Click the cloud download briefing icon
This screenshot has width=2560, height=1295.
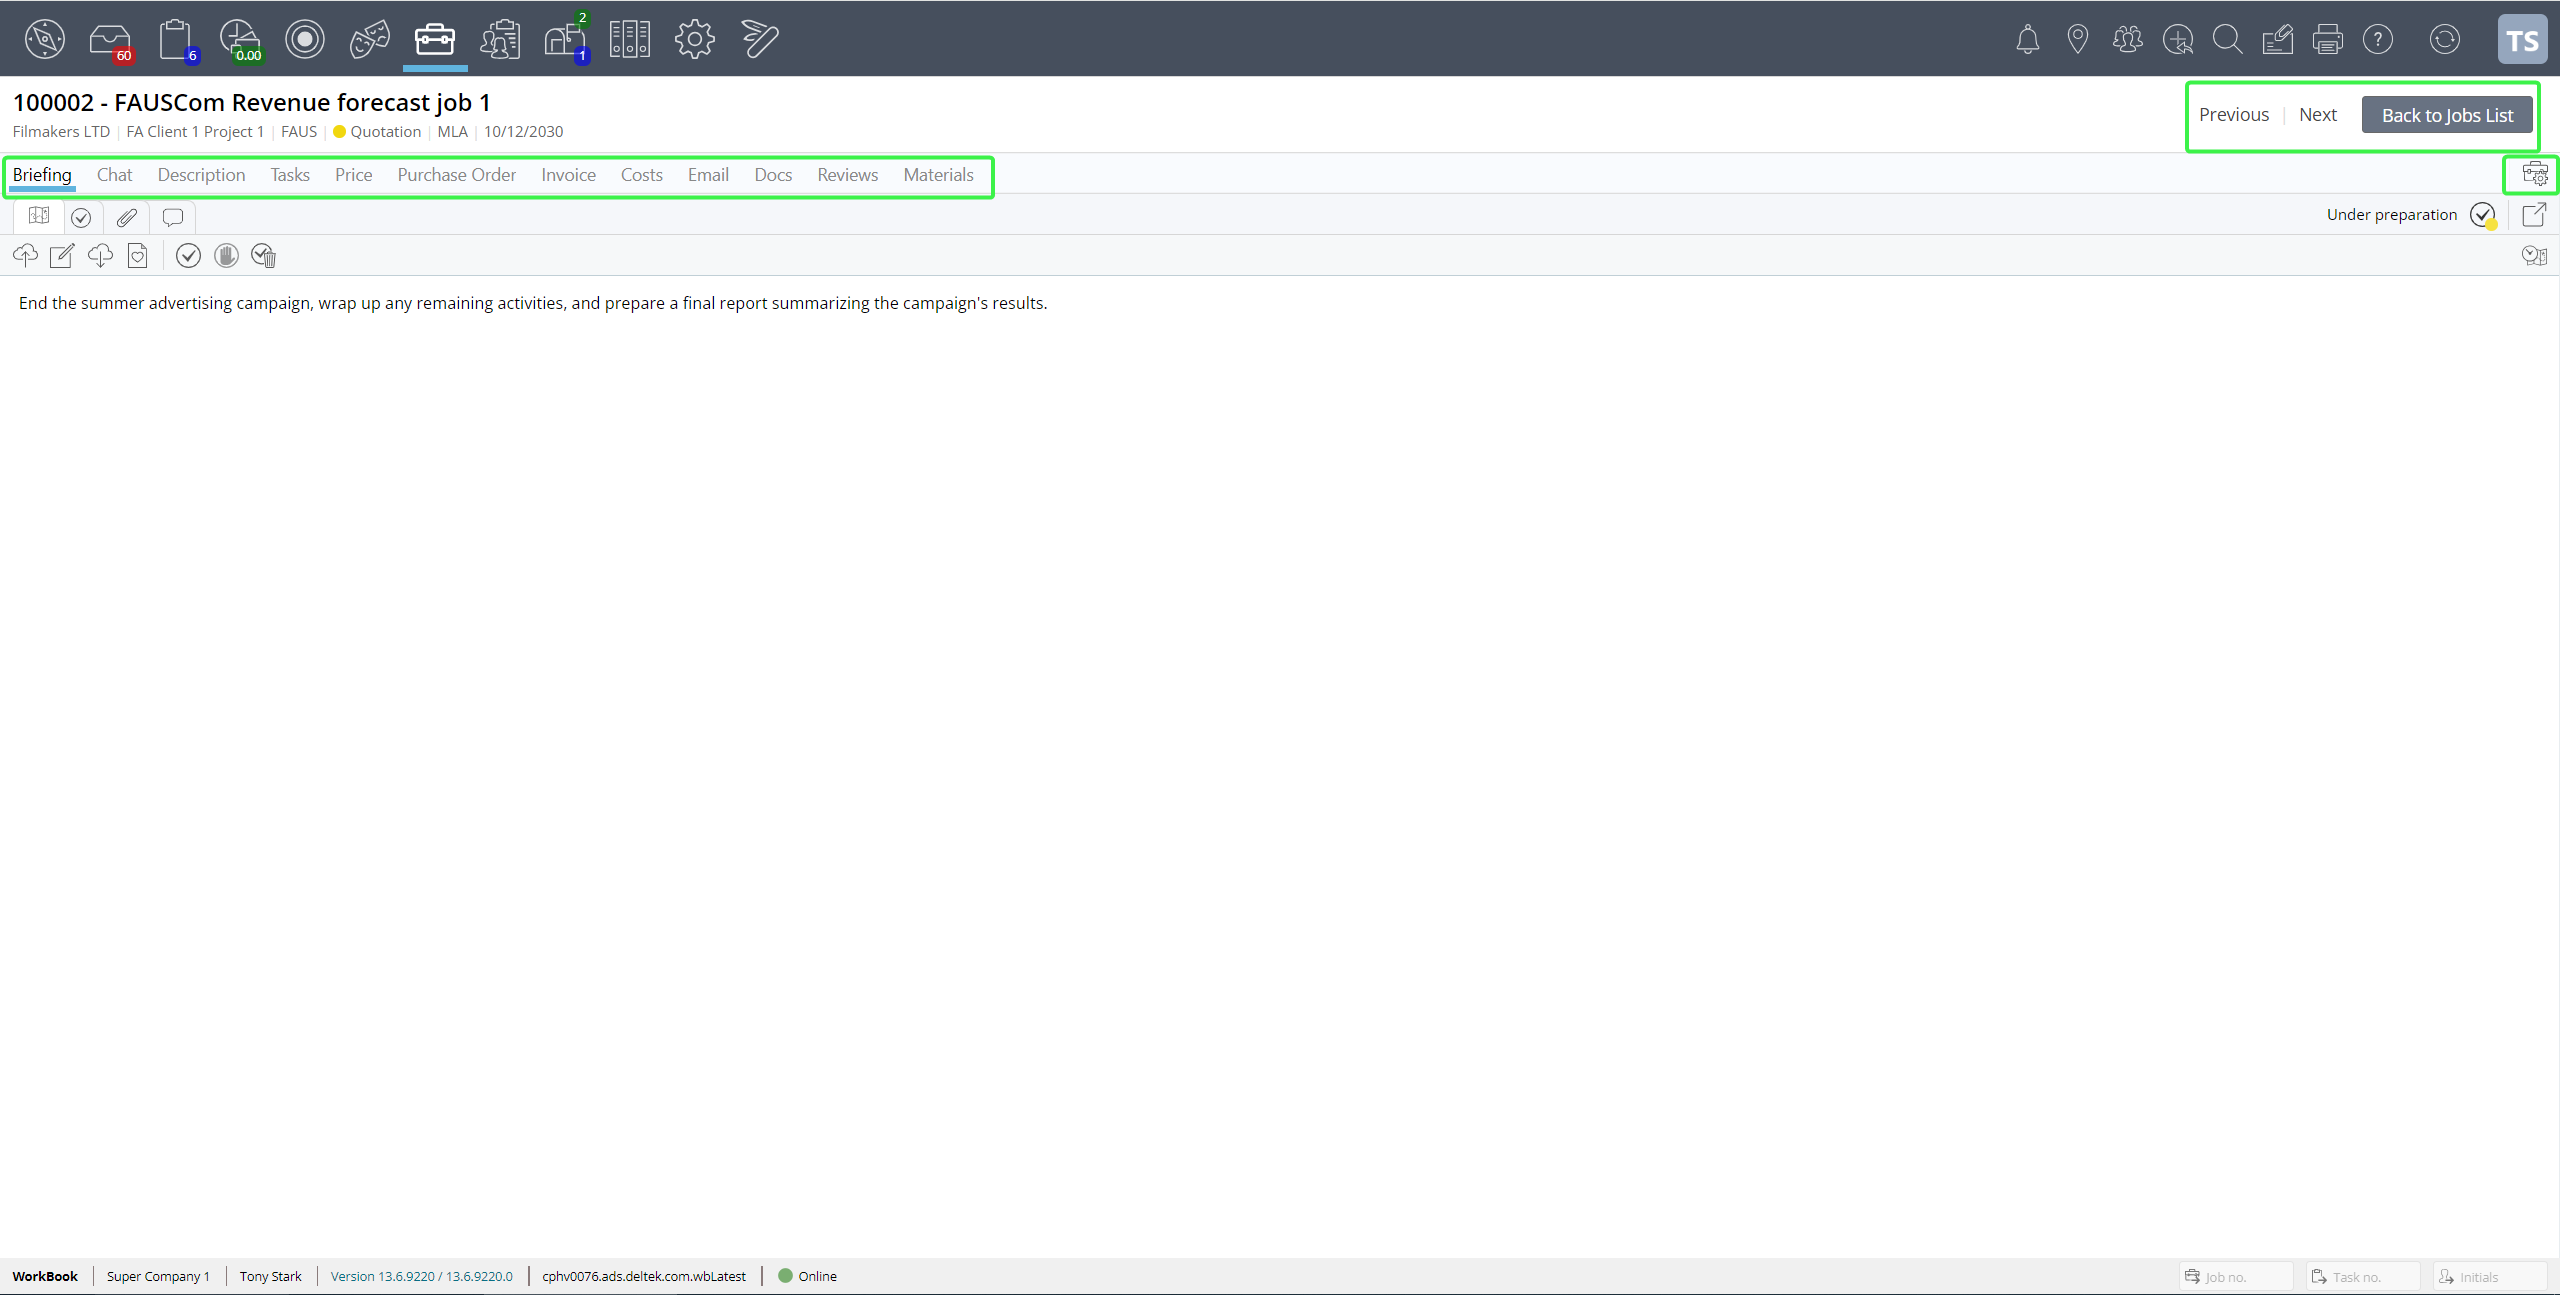point(100,256)
